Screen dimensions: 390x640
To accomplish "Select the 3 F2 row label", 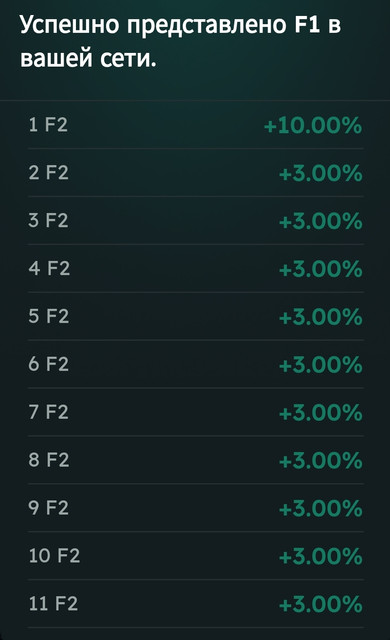I will pos(48,220).
